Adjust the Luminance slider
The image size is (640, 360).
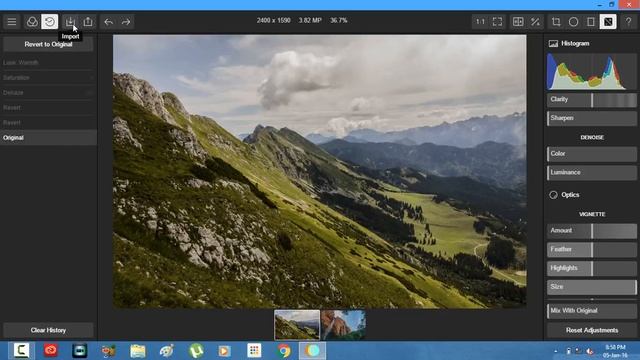(x=592, y=173)
